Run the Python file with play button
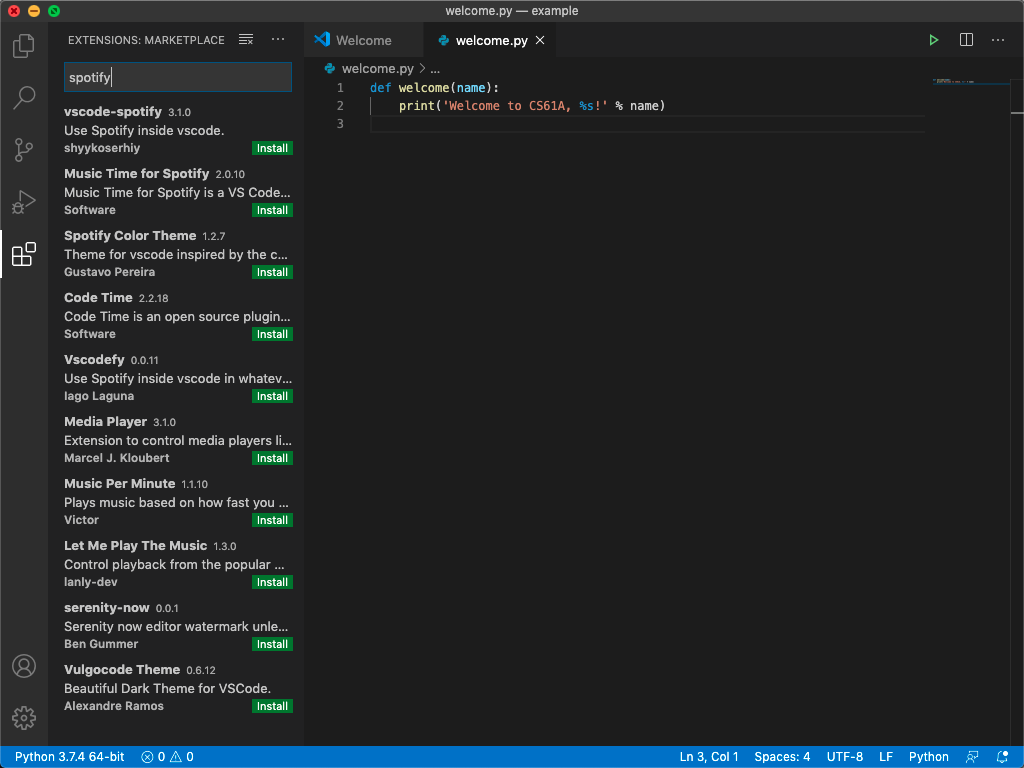This screenshot has height=768, width=1024. point(933,40)
